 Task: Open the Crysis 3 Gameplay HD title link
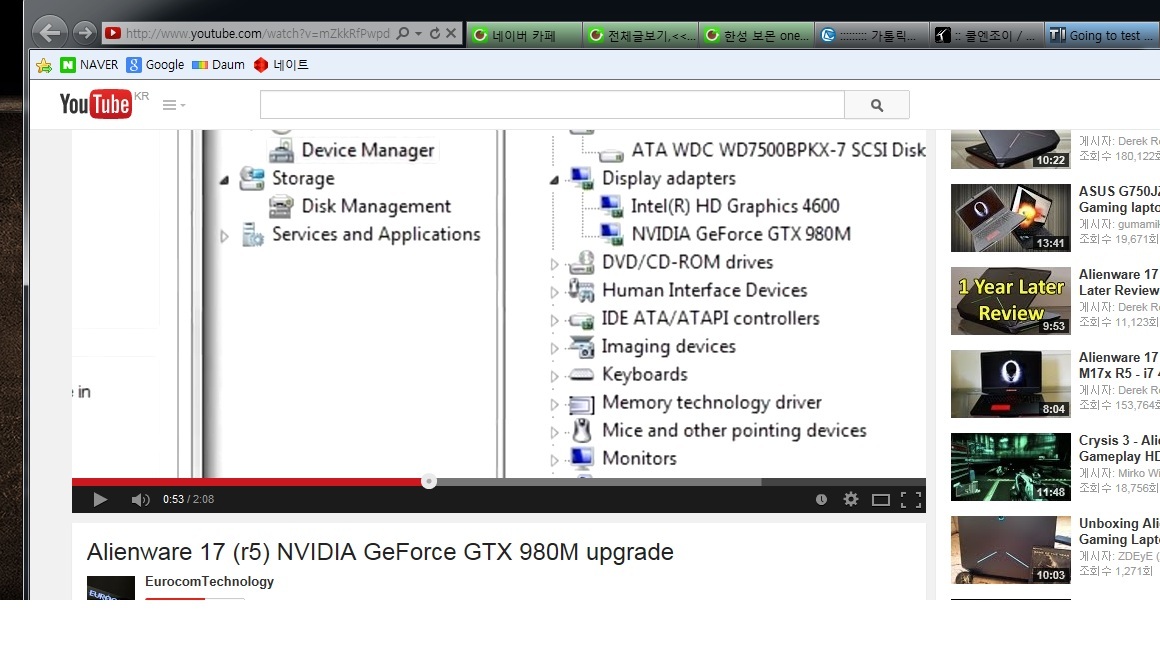pyautogui.click(x=1119, y=448)
